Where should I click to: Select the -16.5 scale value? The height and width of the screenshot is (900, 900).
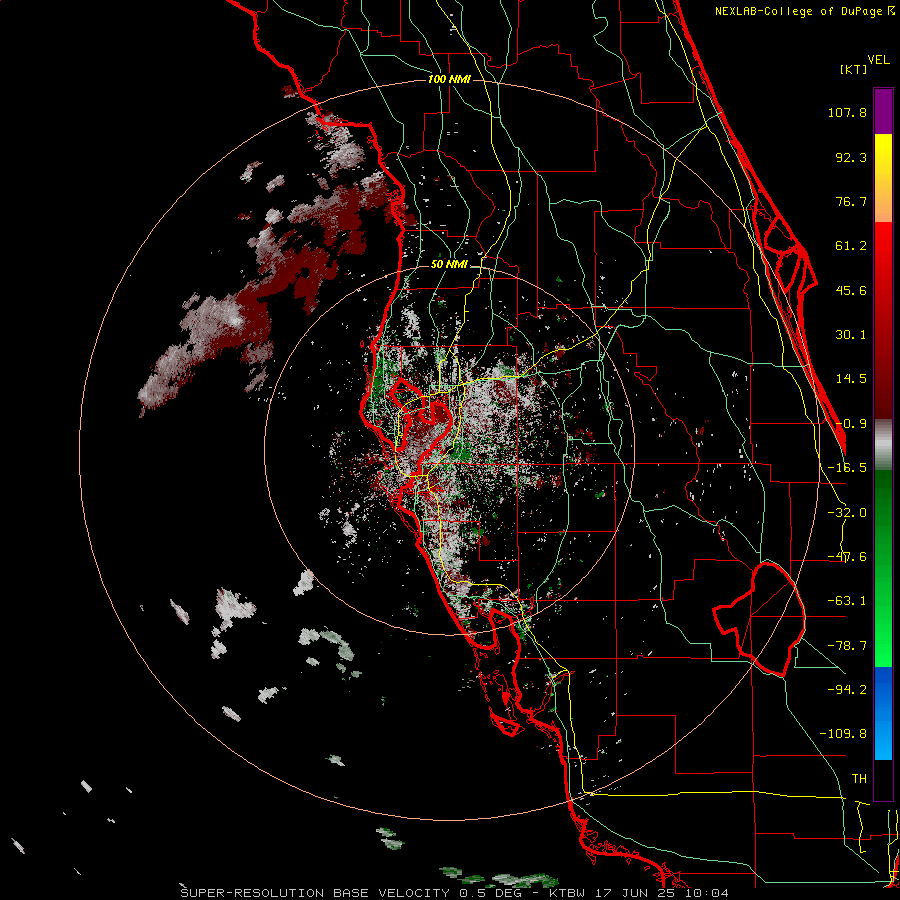(x=847, y=468)
